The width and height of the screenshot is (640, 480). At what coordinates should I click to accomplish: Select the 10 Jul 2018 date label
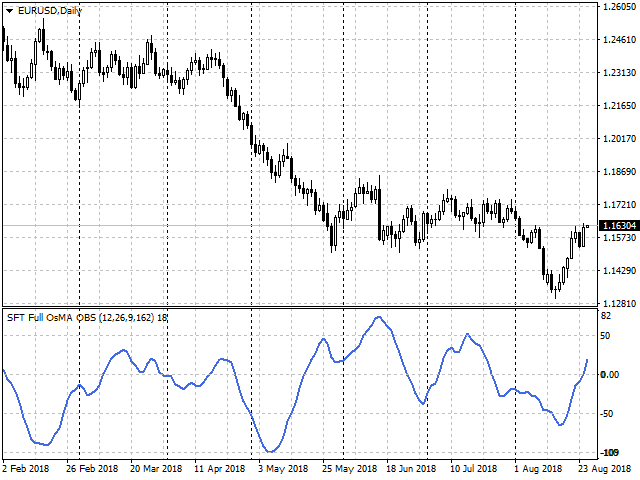[476, 467]
